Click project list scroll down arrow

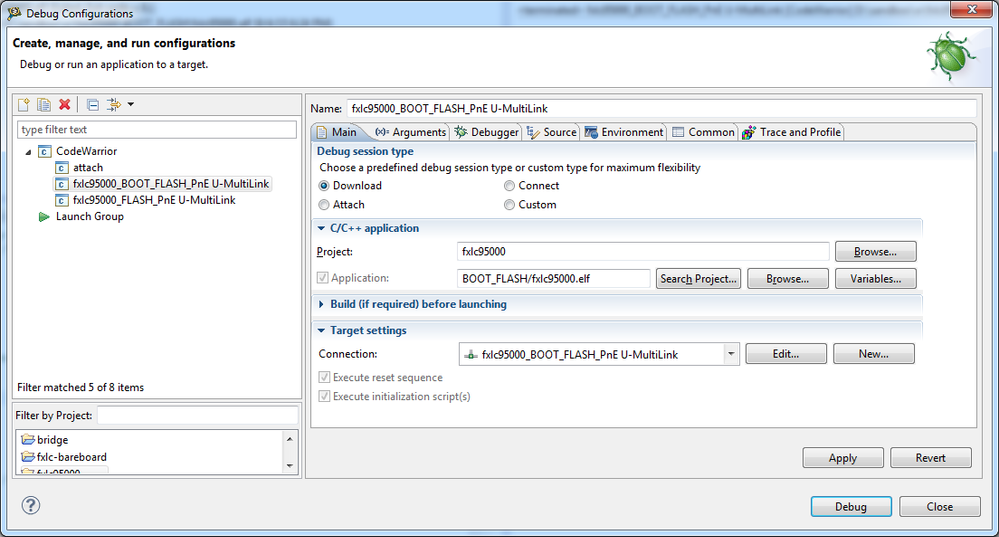coord(290,466)
